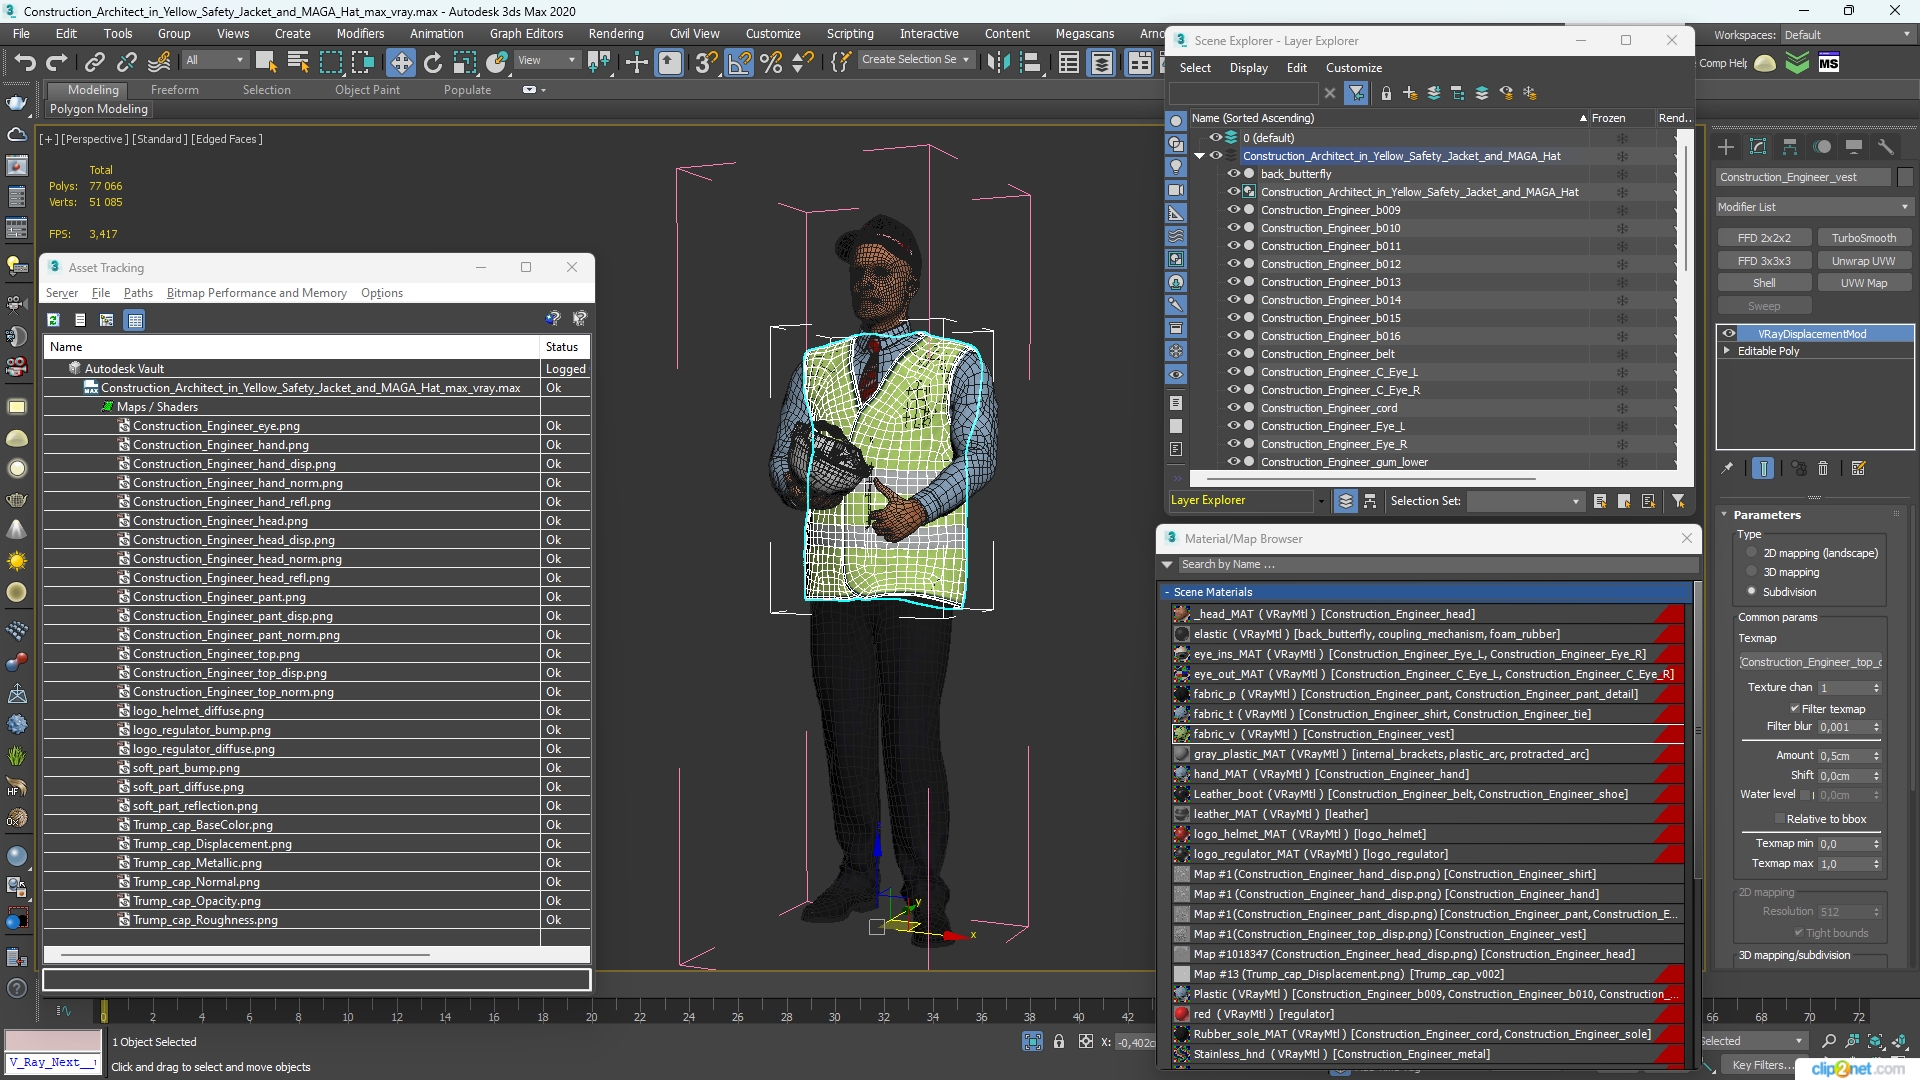The height and width of the screenshot is (1080, 1920).
Task: Click Isolate Selection toggle in status bar
Action: pos(1033,1042)
